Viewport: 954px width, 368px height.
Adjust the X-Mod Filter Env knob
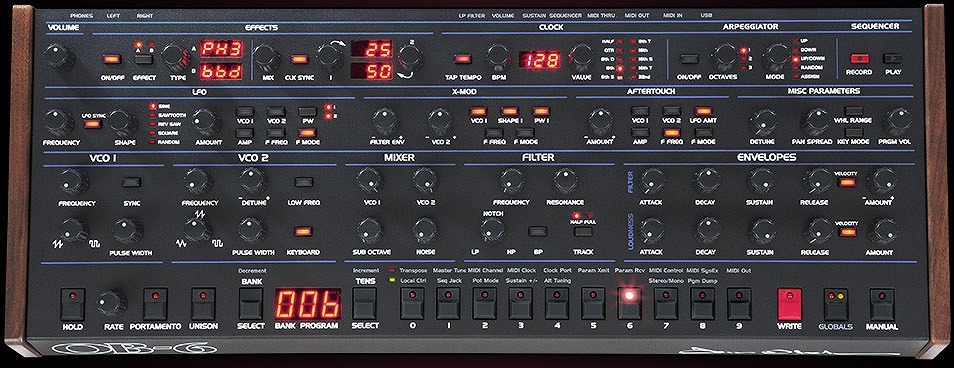(x=386, y=122)
